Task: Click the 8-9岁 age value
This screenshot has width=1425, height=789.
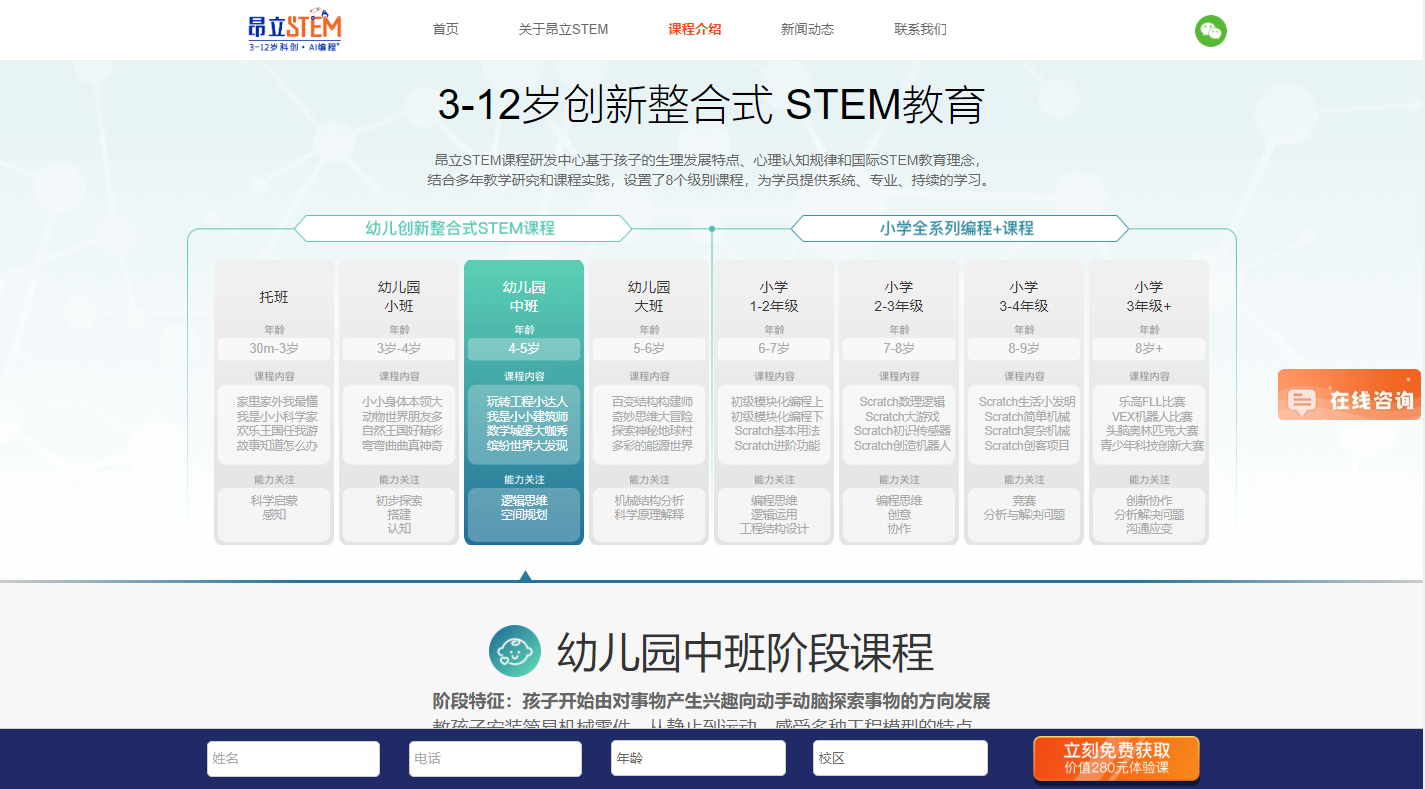Action: point(1024,349)
